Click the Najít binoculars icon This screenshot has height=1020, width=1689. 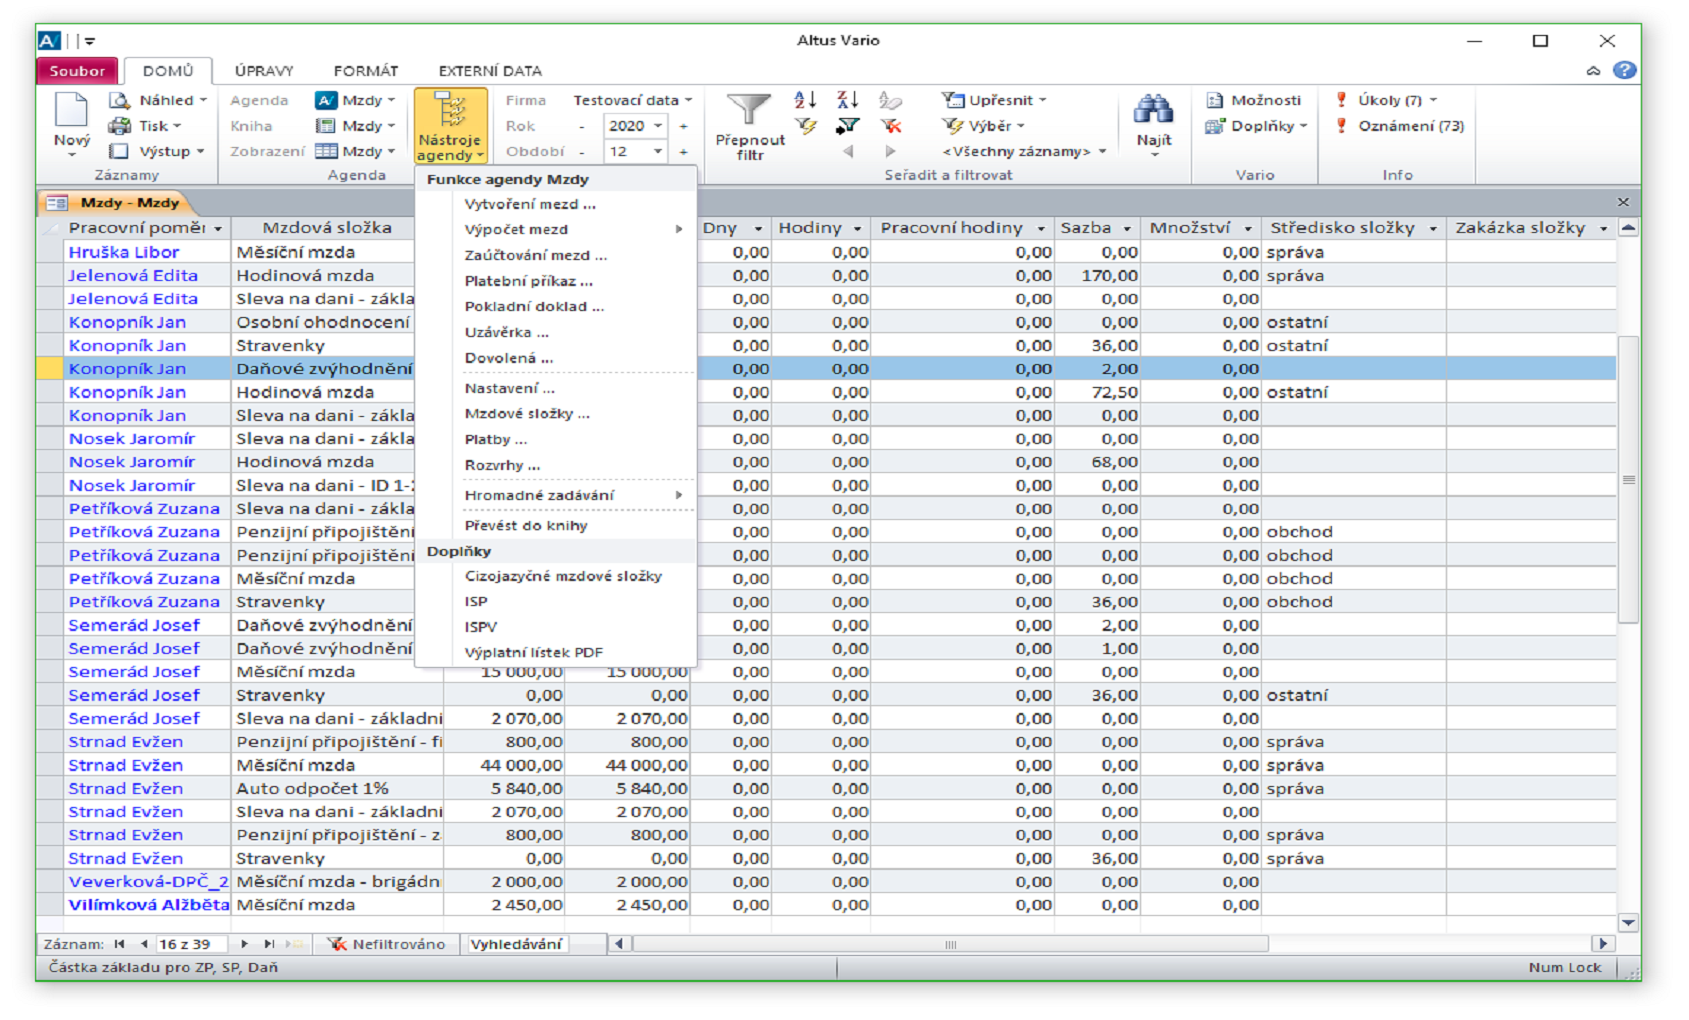pyautogui.click(x=1154, y=109)
